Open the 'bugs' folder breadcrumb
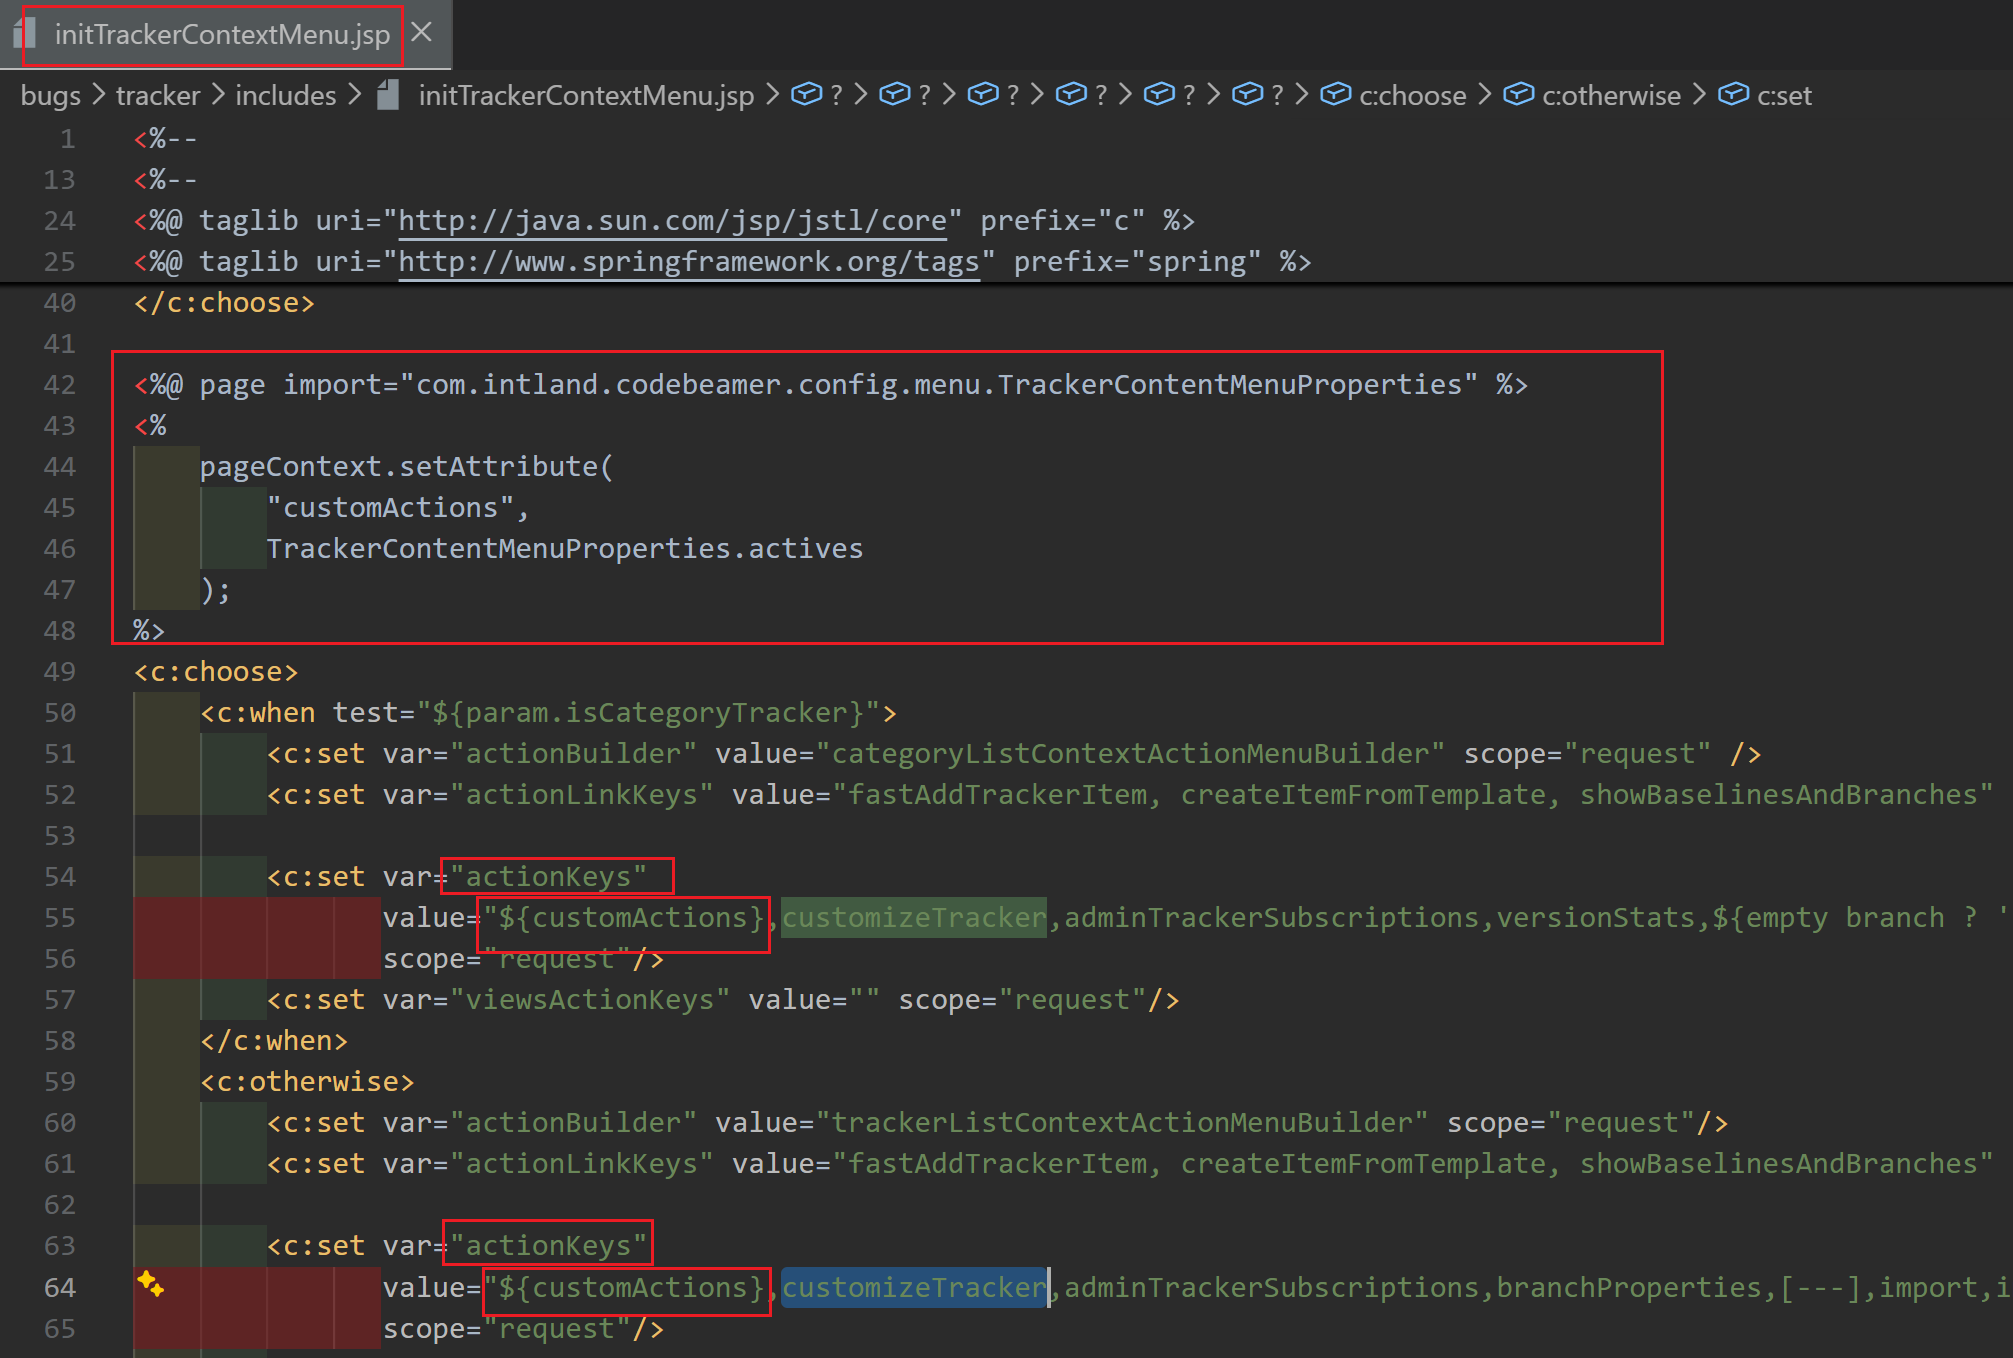Viewport: 2013px width, 1358px height. pyautogui.click(x=50, y=96)
